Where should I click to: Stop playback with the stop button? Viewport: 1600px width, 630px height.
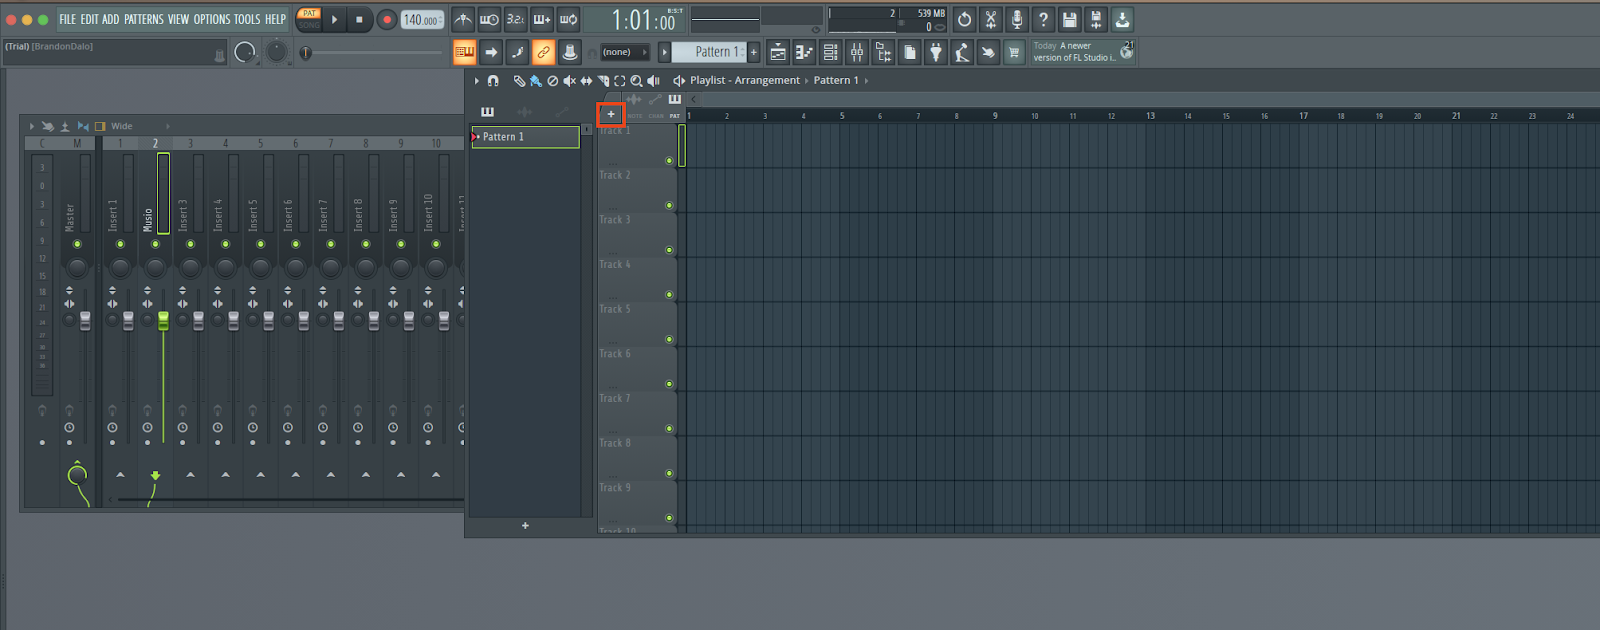click(x=359, y=19)
